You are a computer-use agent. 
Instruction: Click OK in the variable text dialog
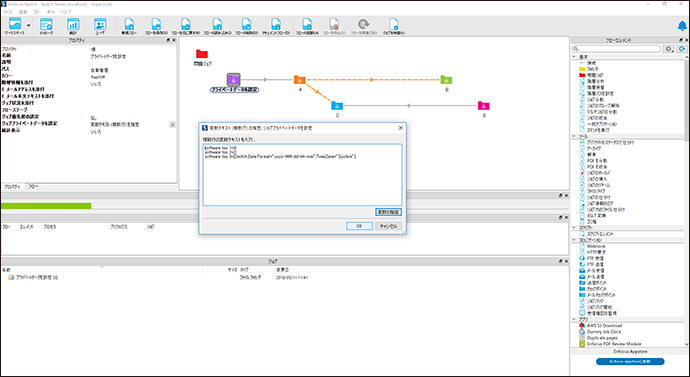(x=359, y=226)
